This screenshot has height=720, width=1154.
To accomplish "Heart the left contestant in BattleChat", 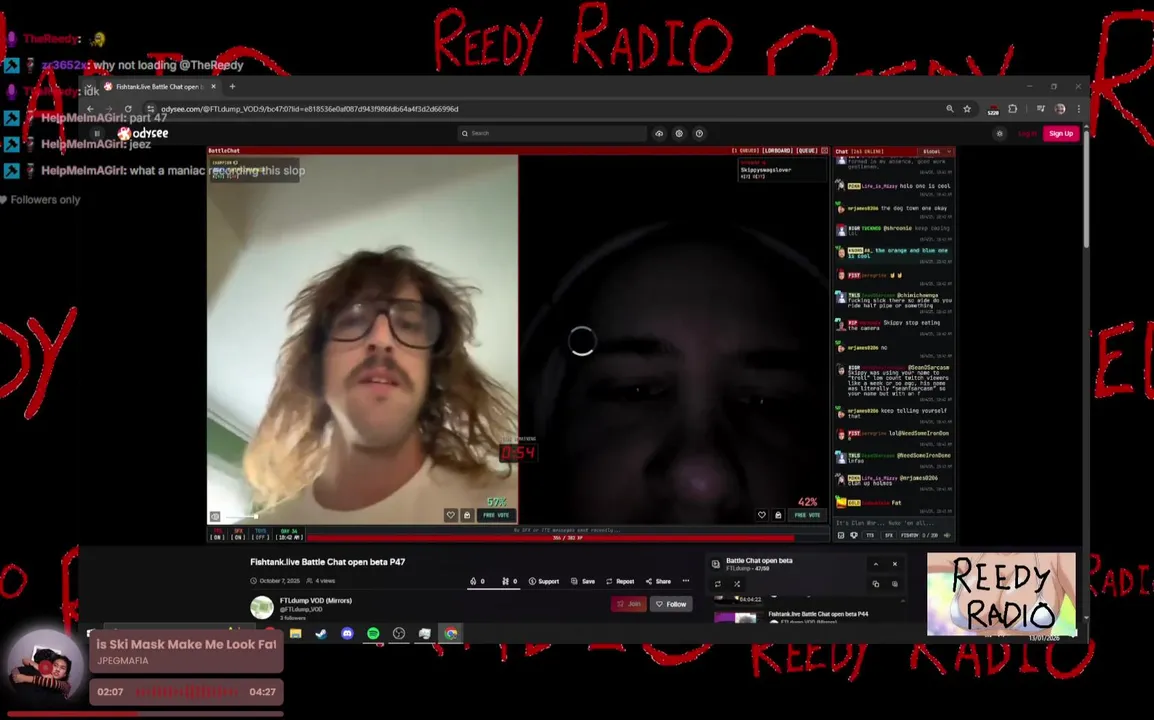I will 450,515.
